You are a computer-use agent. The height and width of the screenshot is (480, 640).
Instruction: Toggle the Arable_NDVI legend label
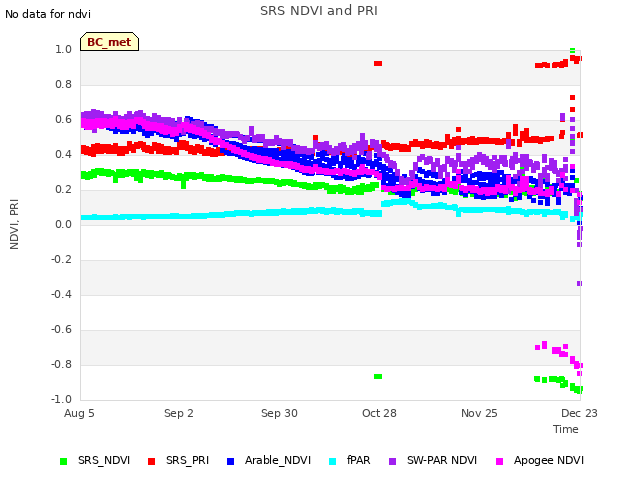point(278,460)
